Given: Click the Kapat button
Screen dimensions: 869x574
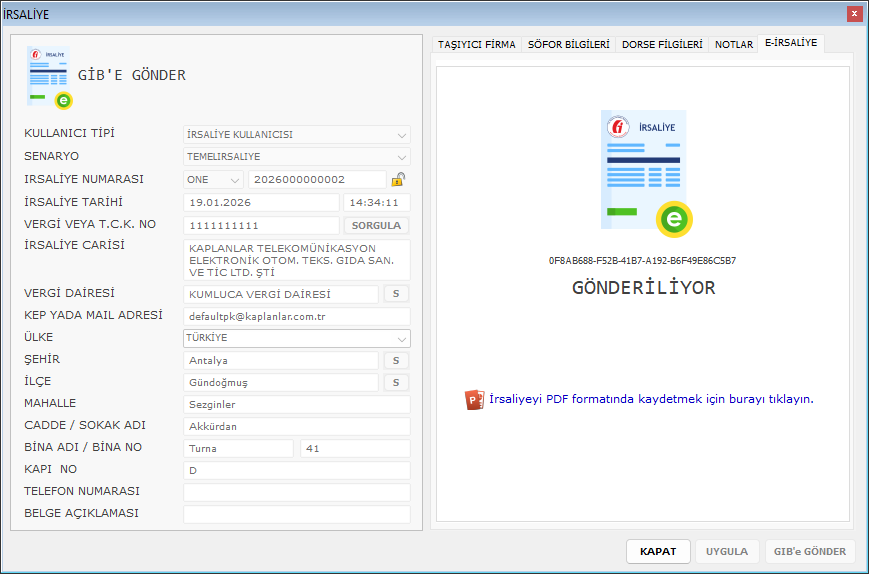Looking at the screenshot, I should pos(658,551).
